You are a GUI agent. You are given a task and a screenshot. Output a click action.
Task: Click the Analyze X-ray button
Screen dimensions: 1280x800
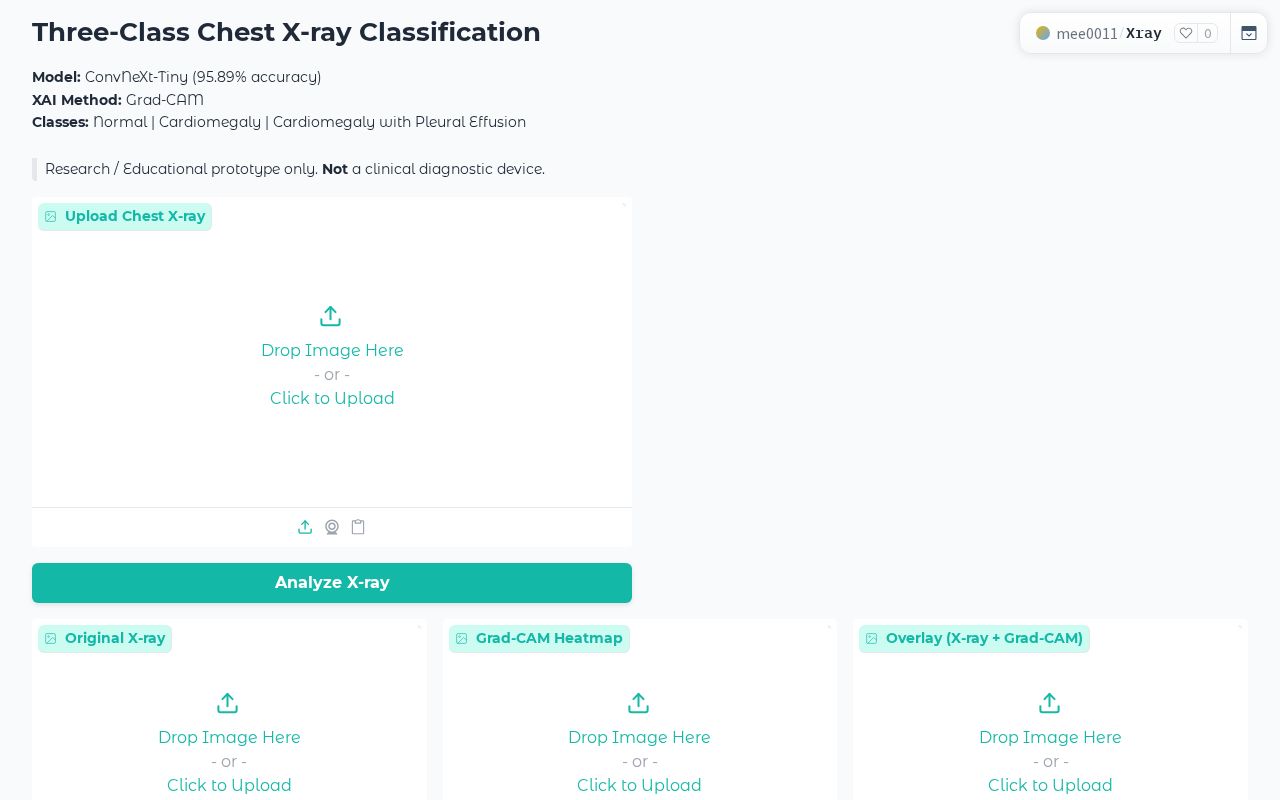pyautogui.click(x=332, y=583)
